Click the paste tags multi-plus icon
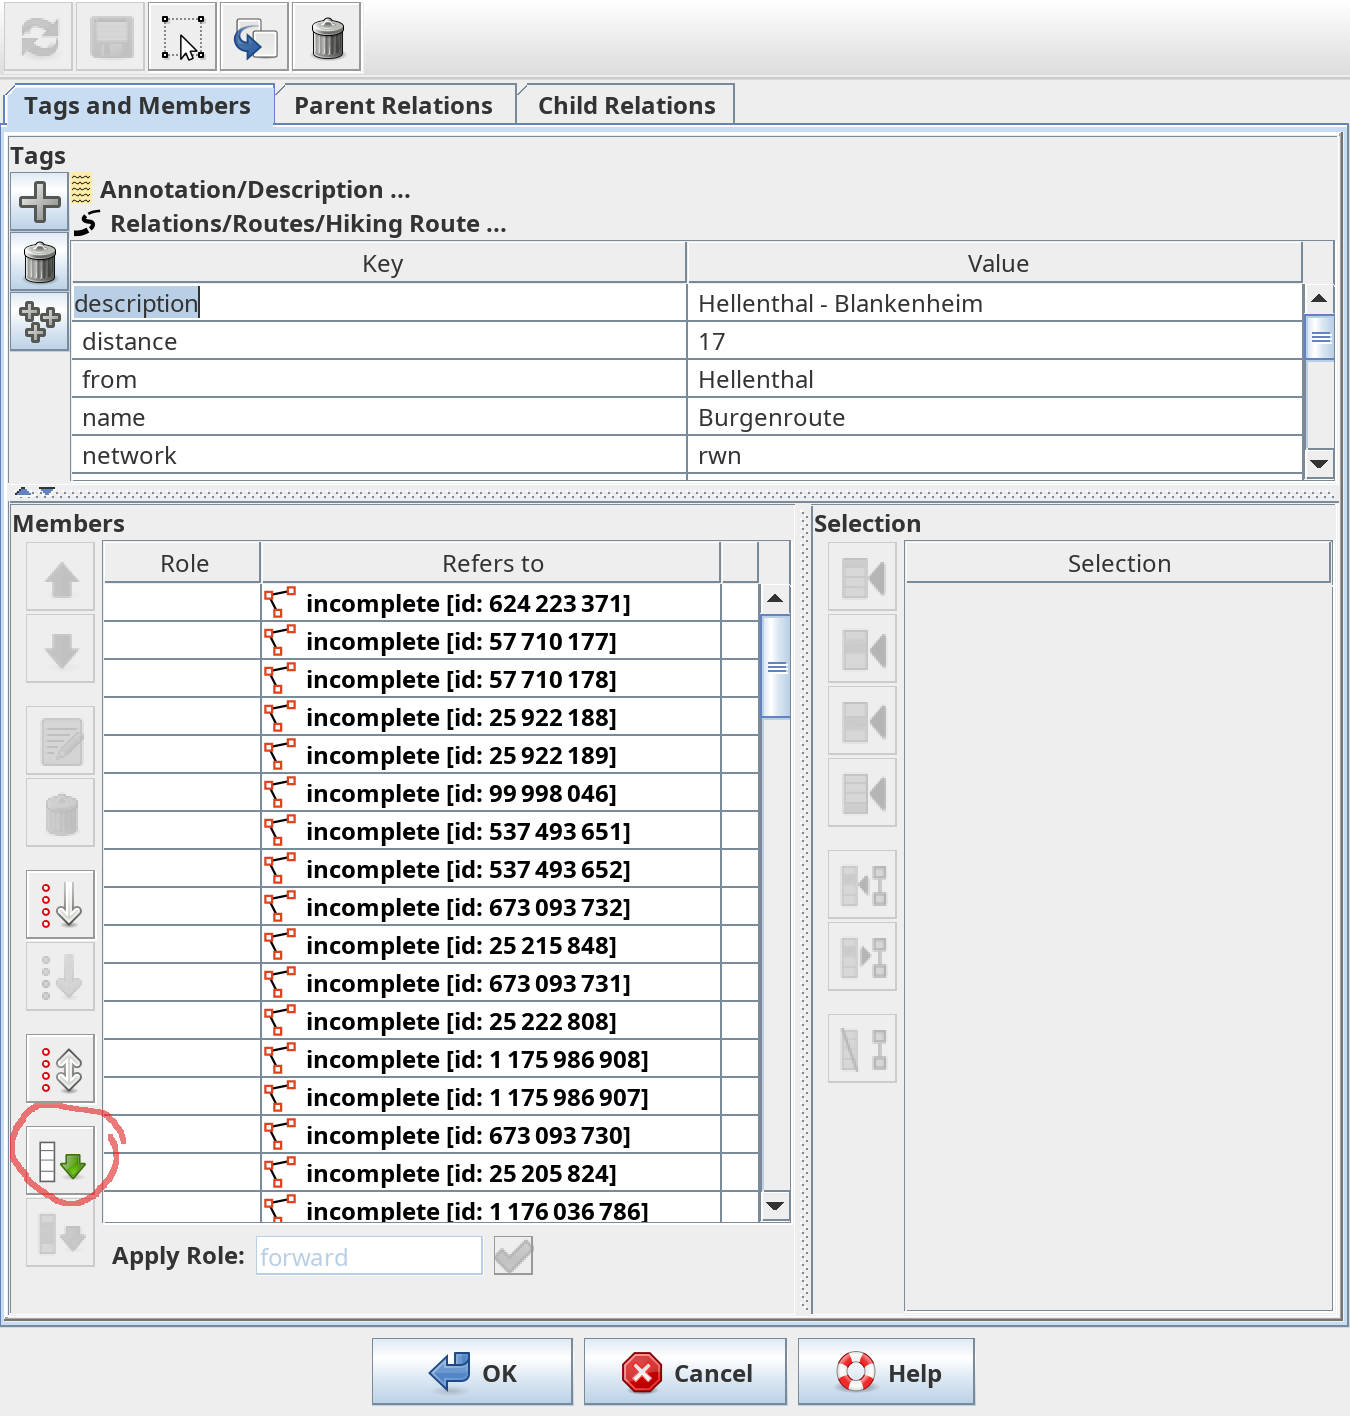The width and height of the screenshot is (1350, 1416). coord(40,322)
